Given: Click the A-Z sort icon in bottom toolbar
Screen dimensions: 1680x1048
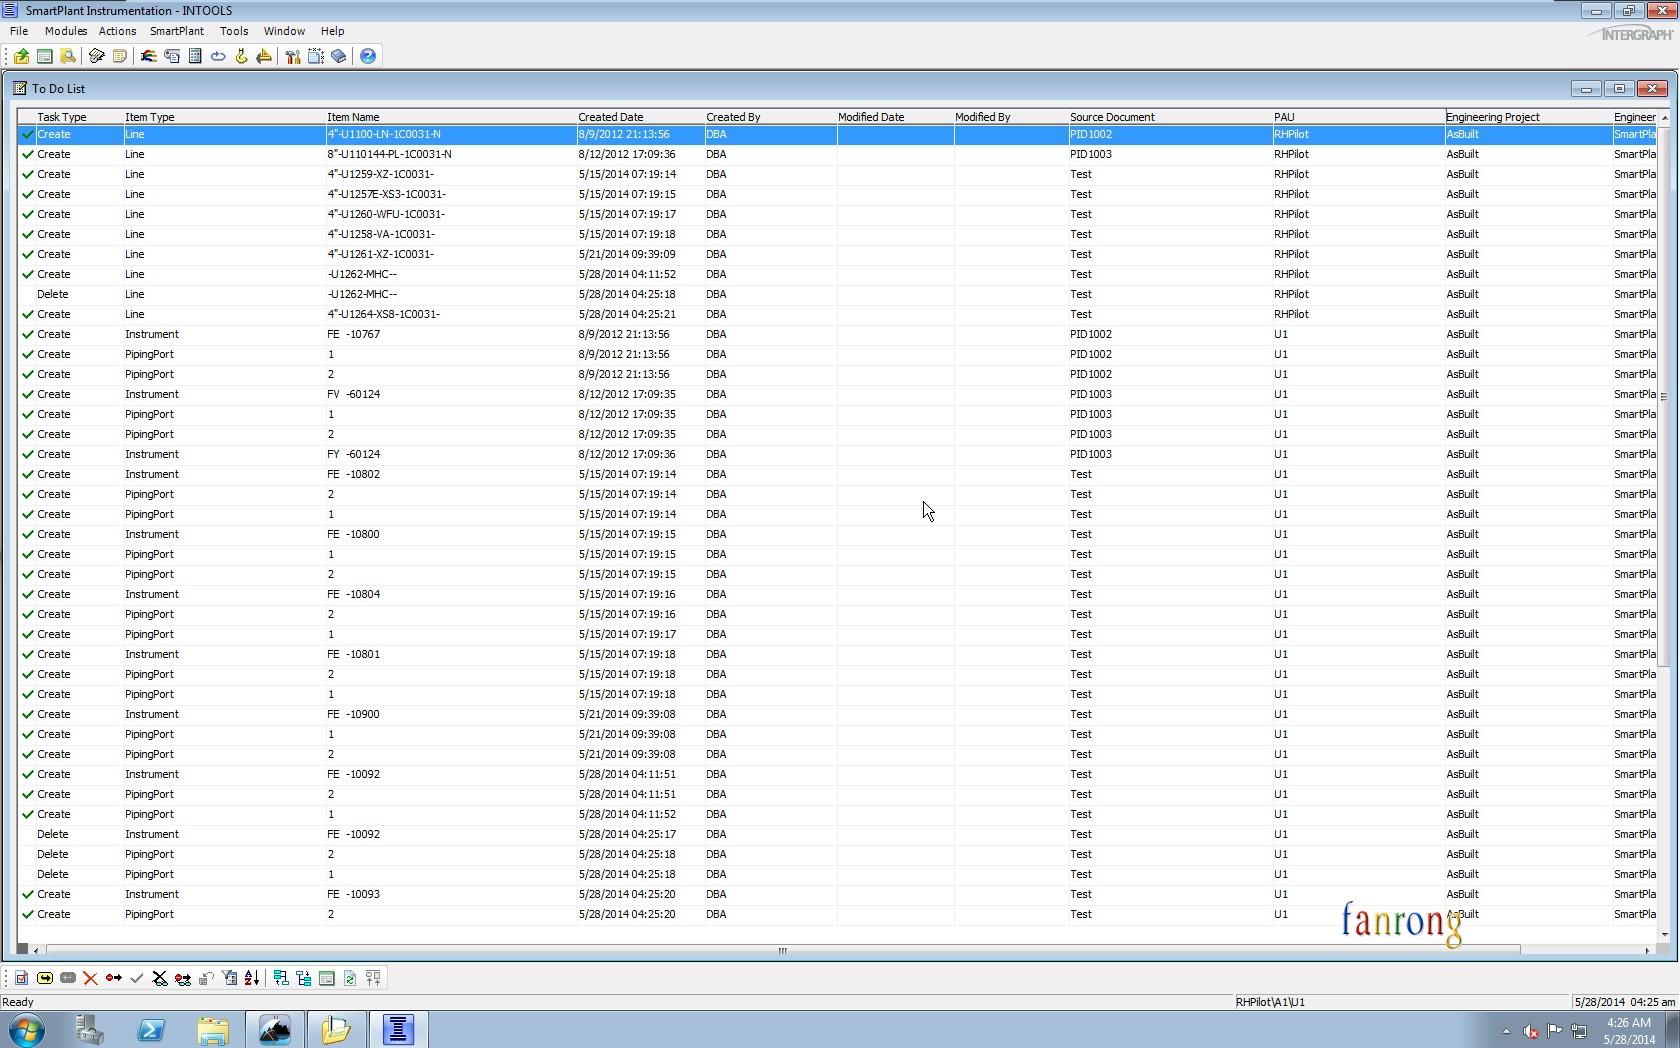Looking at the screenshot, I should [252, 978].
